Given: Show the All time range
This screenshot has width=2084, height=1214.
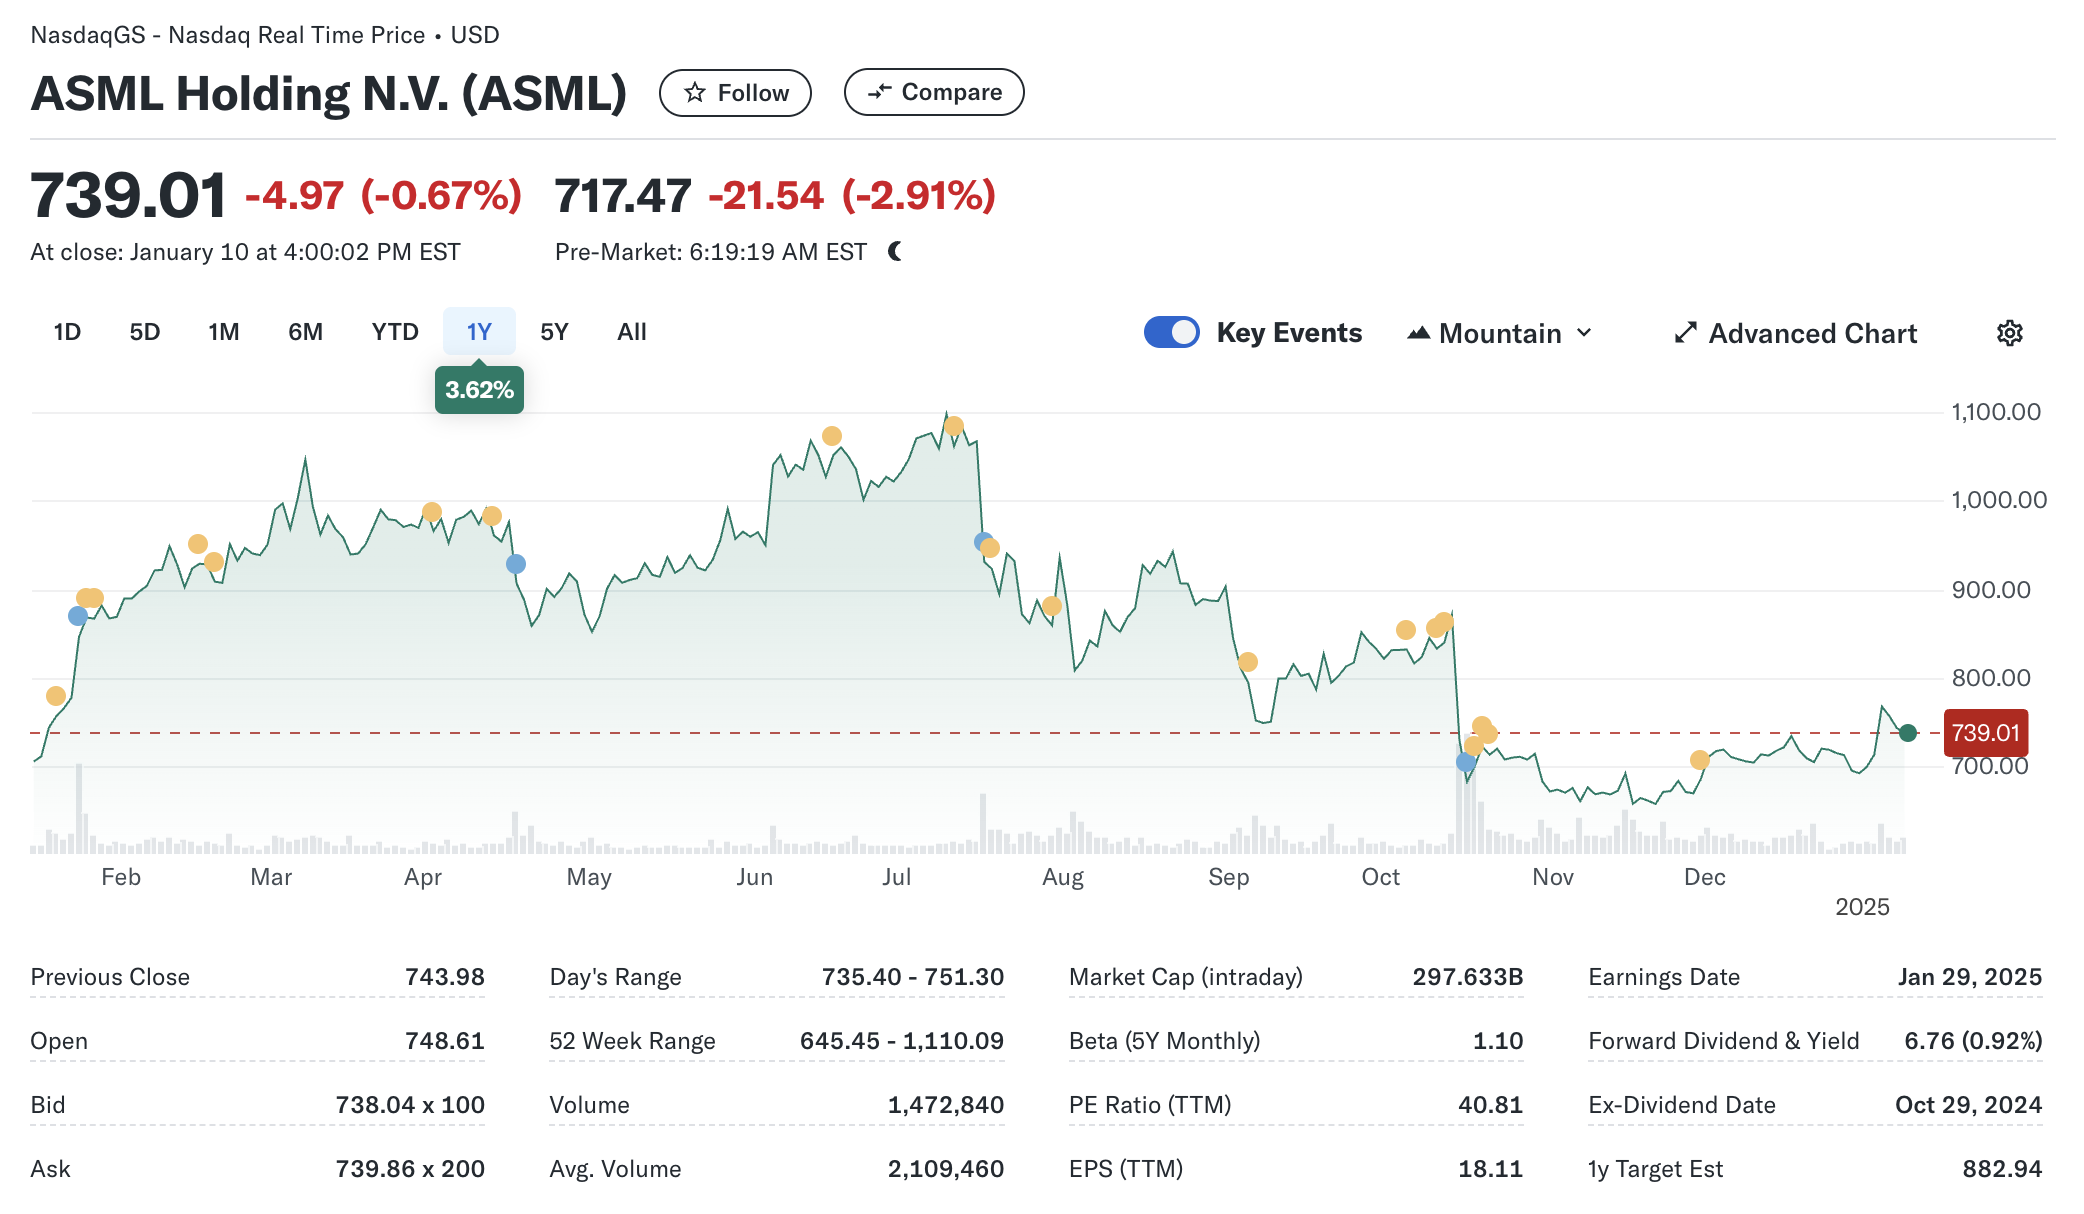Looking at the screenshot, I should (x=632, y=332).
